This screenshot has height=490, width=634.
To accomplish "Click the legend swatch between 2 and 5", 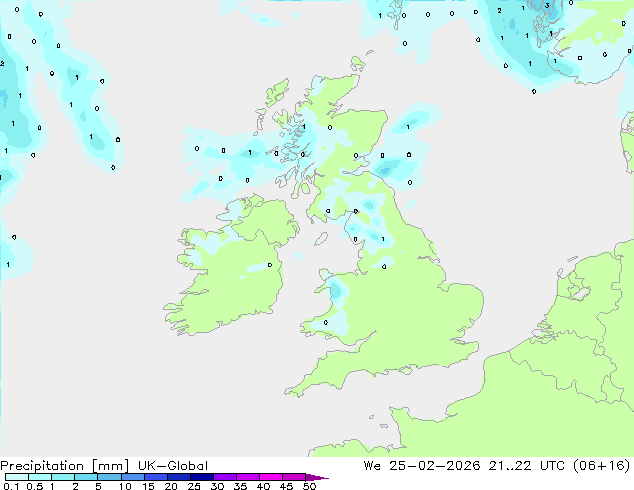I will click(86, 477).
